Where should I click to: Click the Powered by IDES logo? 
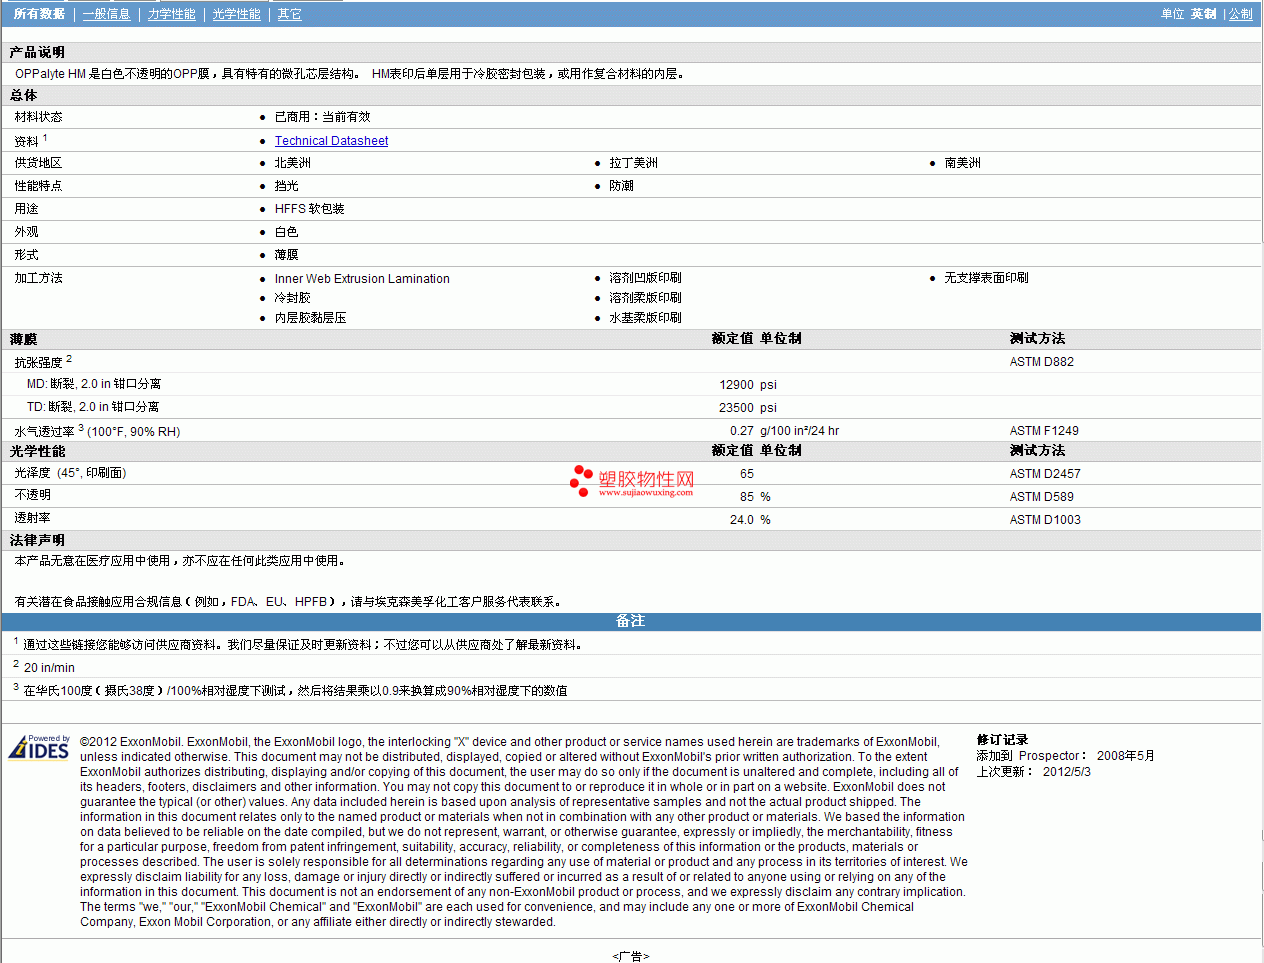(x=39, y=747)
